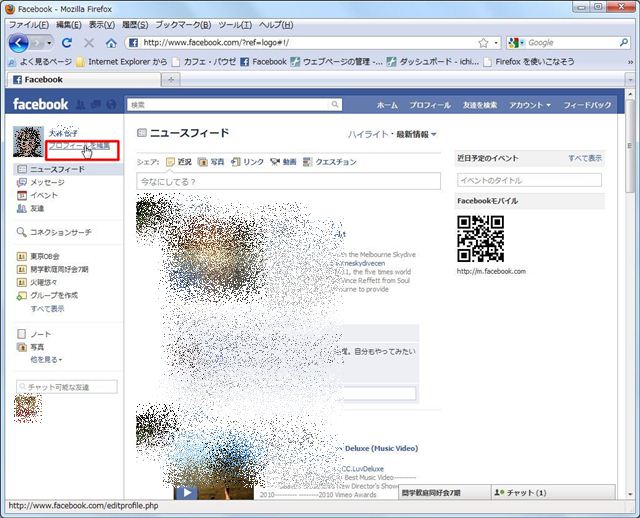
Task: Expand 他を見る in sidebar
Action: tap(46, 360)
